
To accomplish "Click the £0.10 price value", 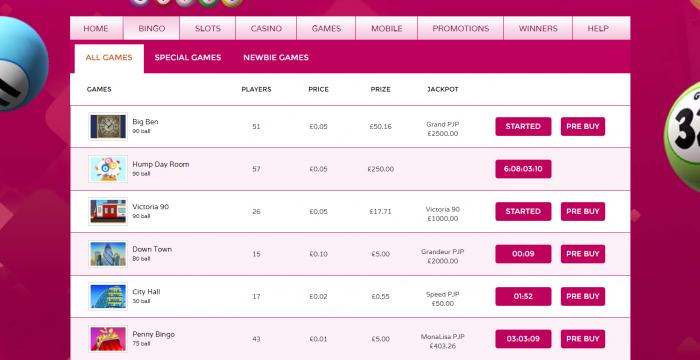I will (318, 254).
